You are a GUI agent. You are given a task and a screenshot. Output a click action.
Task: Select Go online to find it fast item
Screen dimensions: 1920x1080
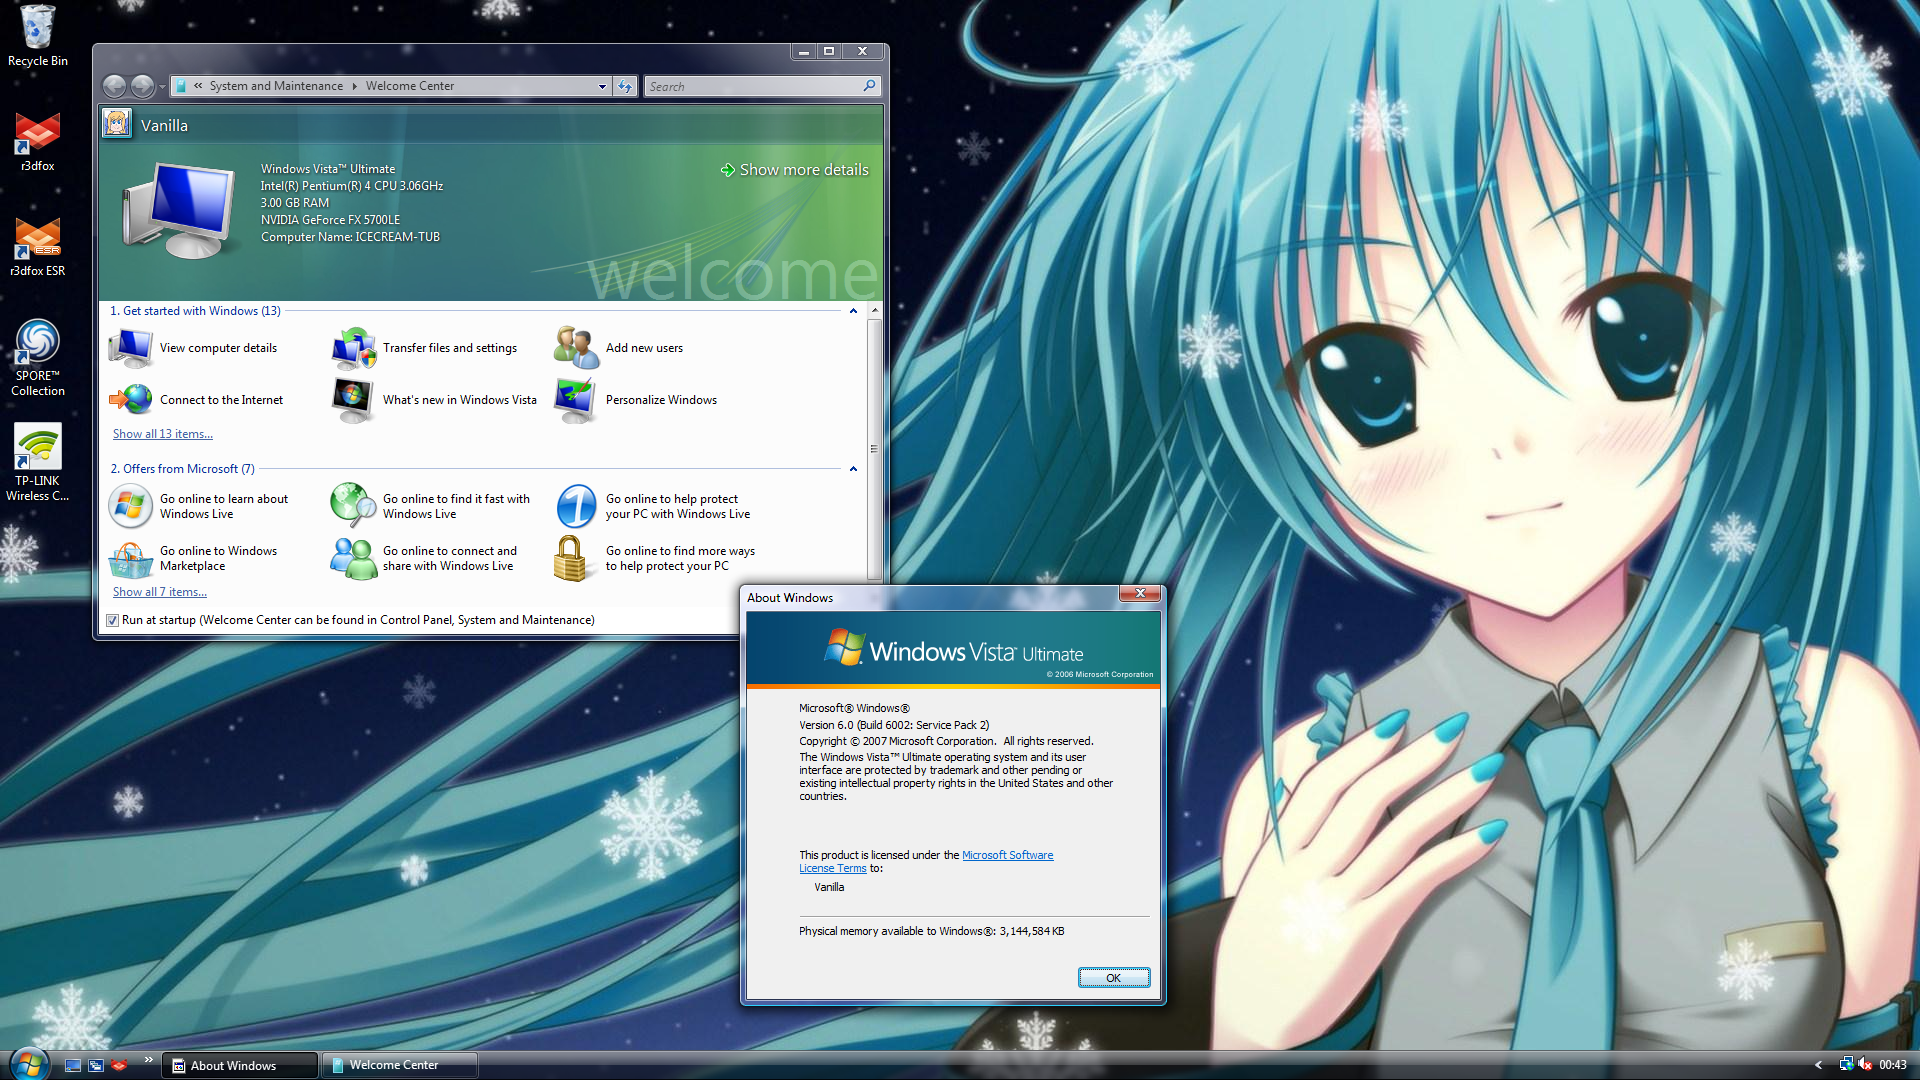coord(431,506)
